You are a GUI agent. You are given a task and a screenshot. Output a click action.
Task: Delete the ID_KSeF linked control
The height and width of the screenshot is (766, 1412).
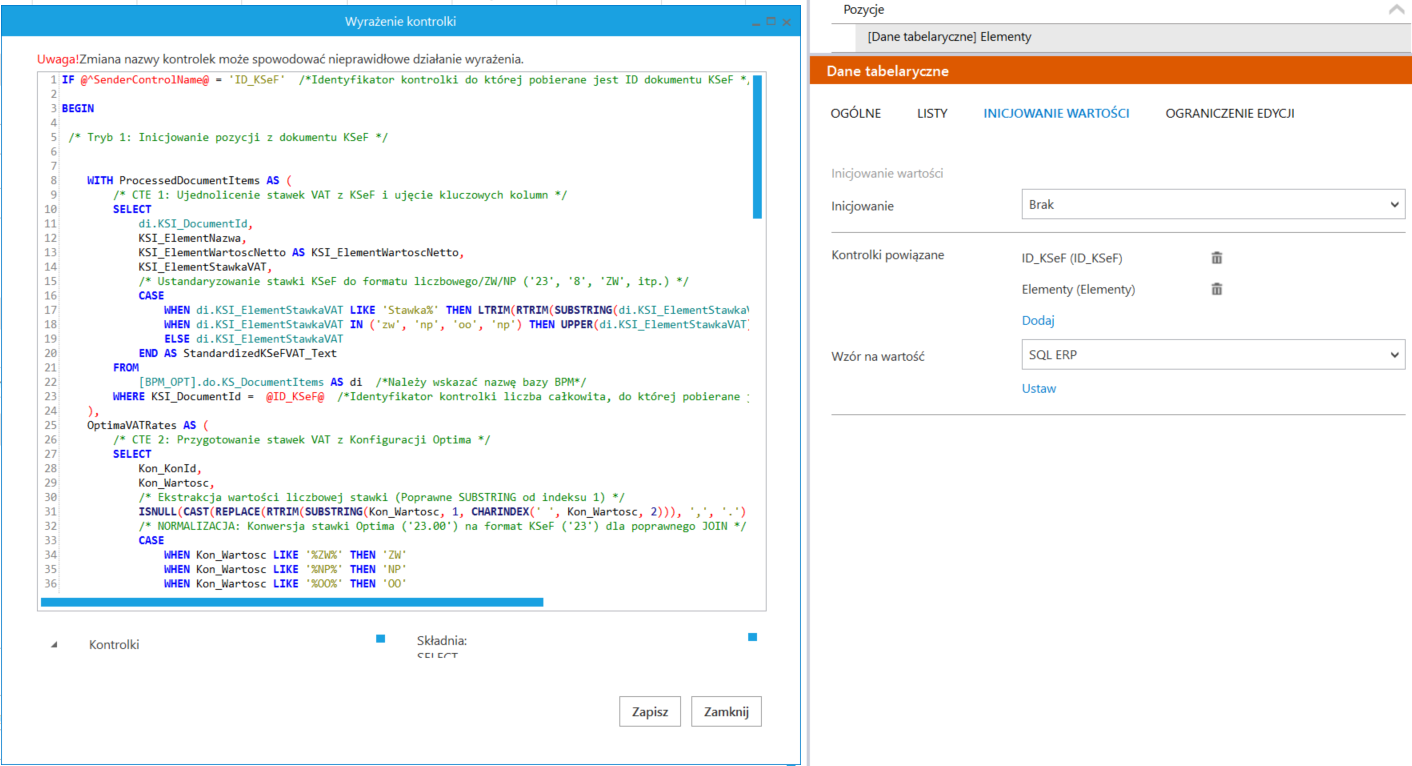coord(1217,258)
